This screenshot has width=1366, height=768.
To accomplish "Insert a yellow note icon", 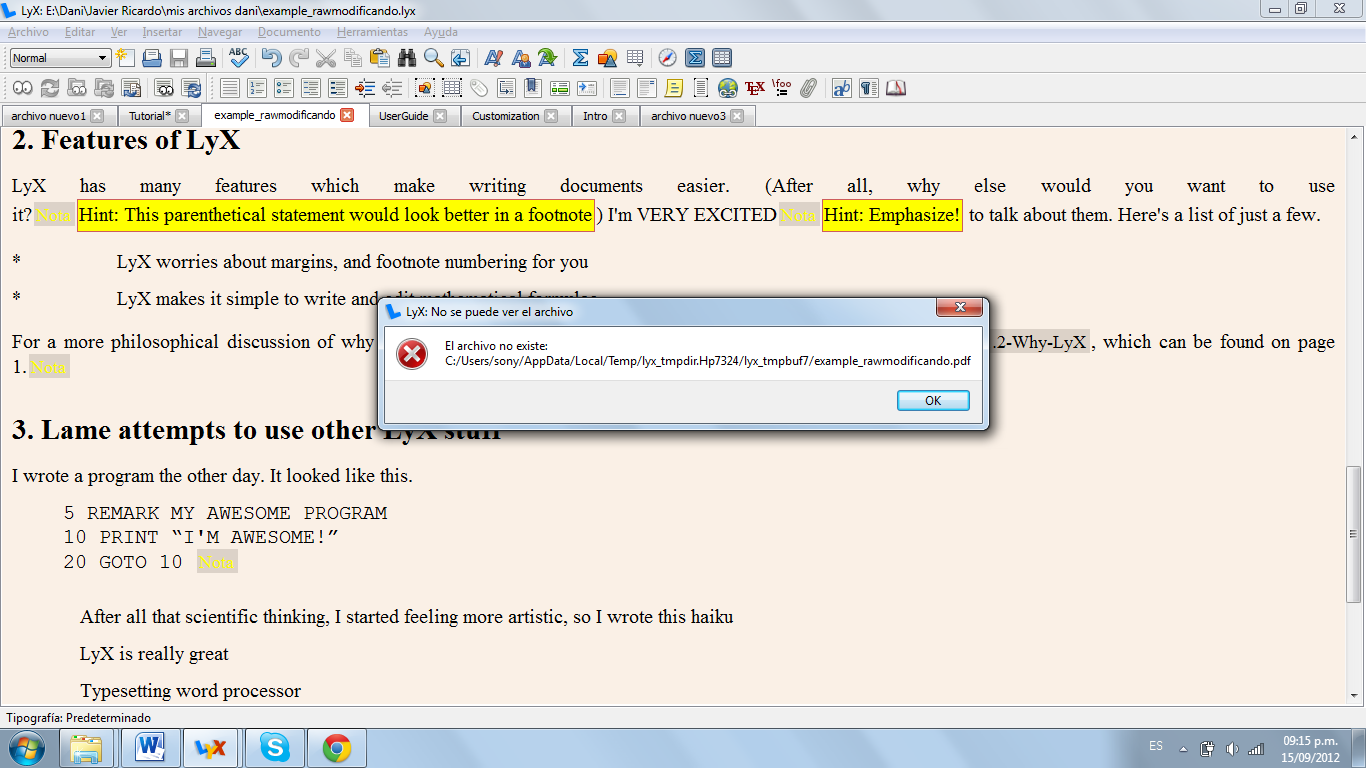I will tap(673, 88).
